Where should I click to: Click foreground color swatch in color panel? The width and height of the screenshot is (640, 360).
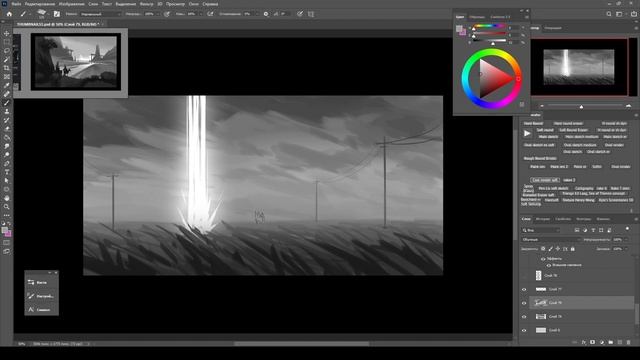[x=459, y=28]
